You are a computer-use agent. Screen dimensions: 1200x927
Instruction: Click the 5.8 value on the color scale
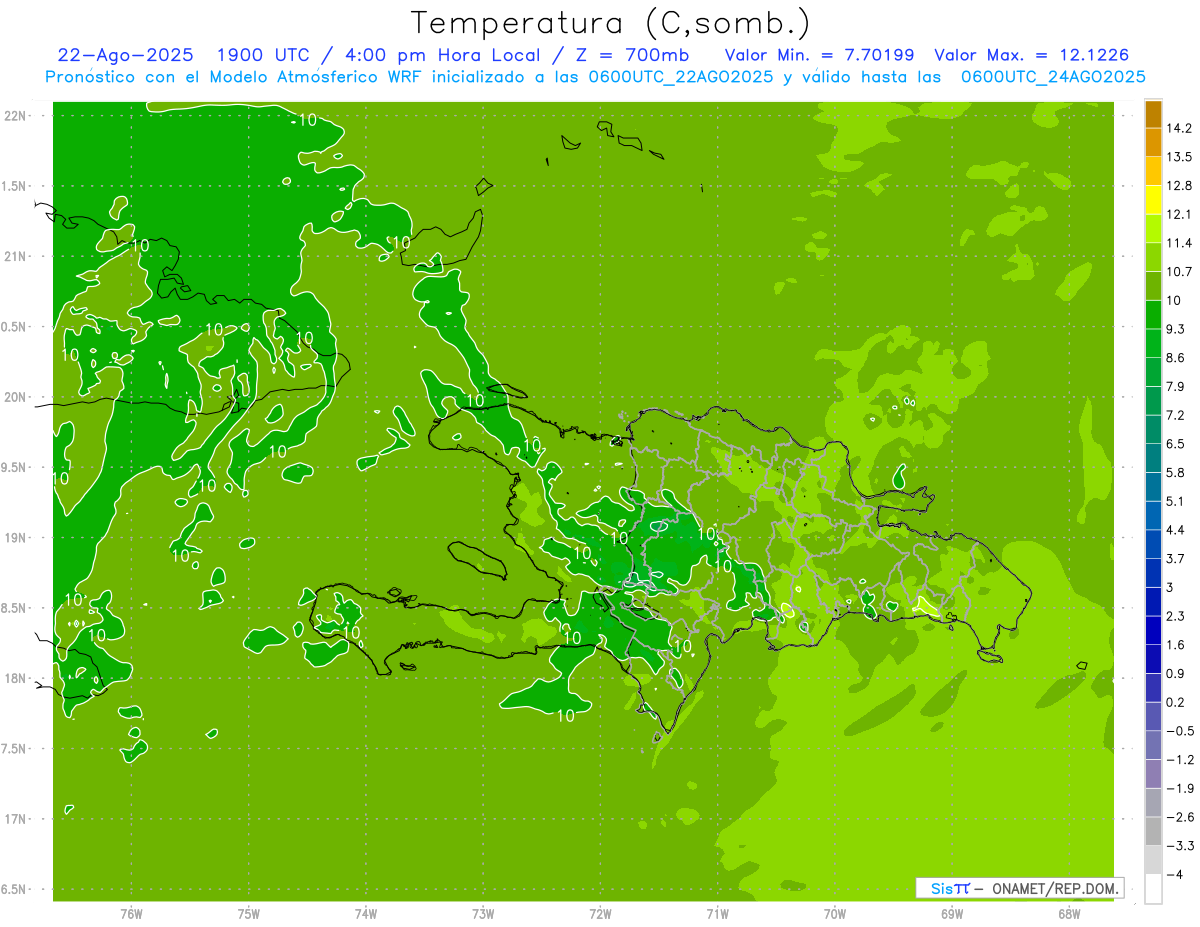pos(1176,472)
